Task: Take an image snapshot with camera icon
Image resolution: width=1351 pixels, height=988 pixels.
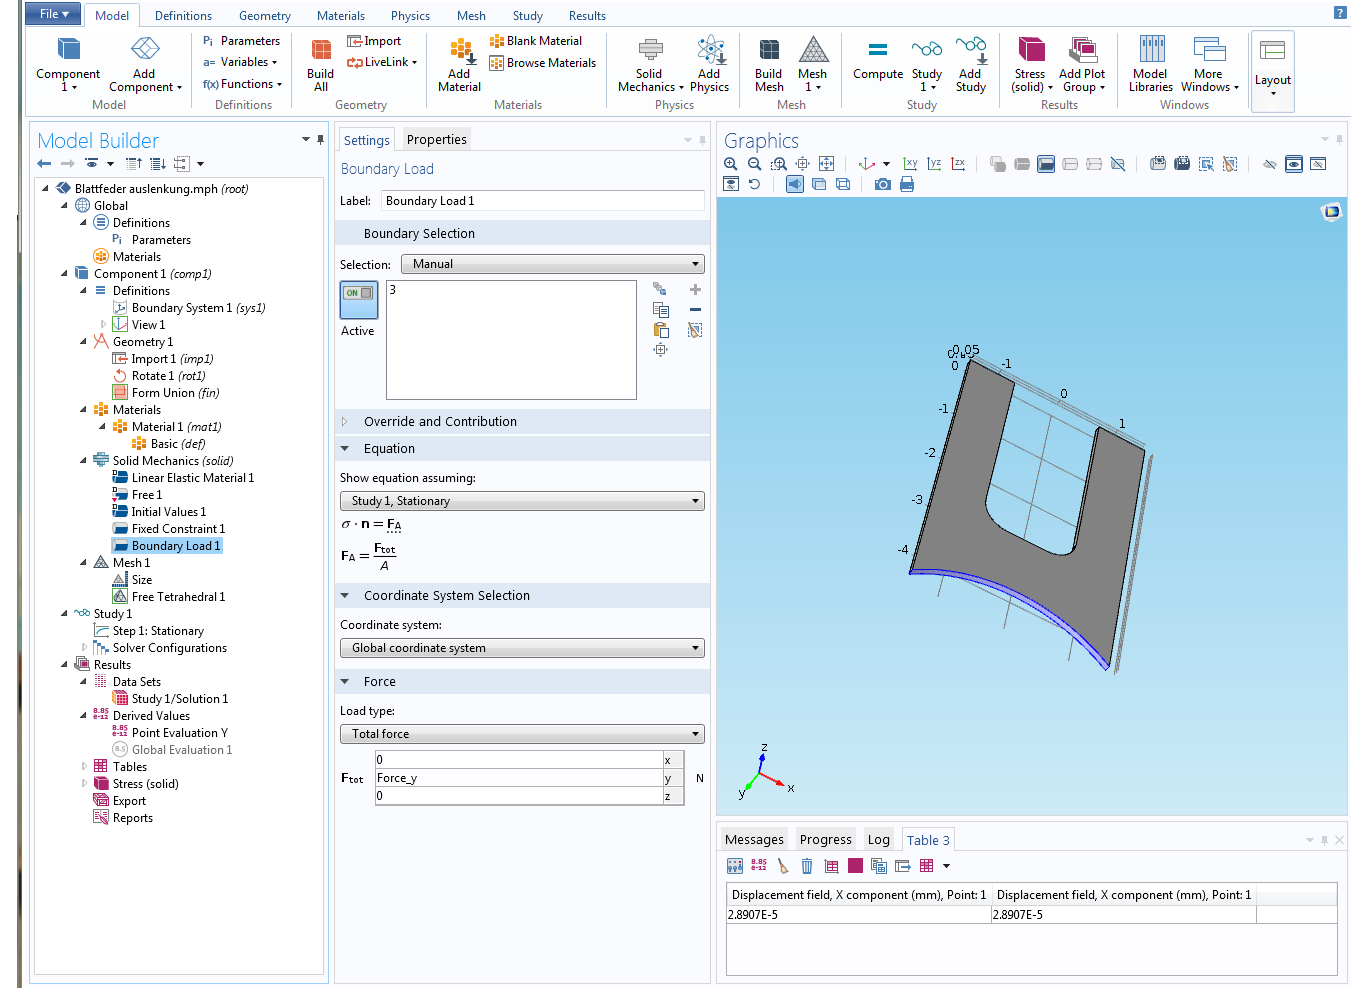Action: pos(882,184)
